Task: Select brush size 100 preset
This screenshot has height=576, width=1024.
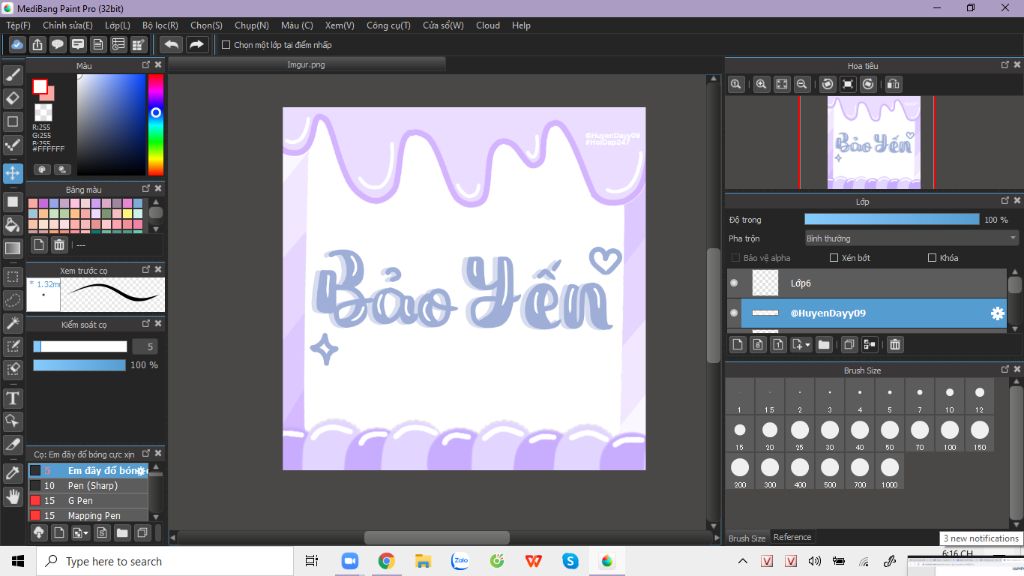Action: [x=950, y=435]
